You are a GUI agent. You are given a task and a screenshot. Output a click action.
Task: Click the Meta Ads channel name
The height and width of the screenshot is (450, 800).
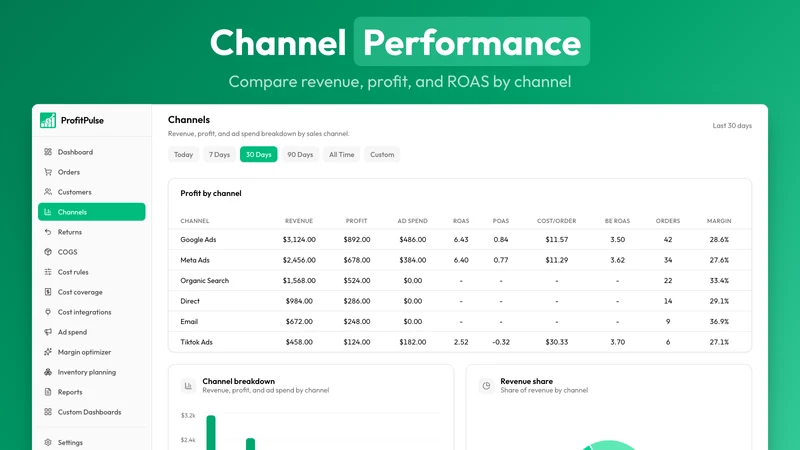point(195,260)
